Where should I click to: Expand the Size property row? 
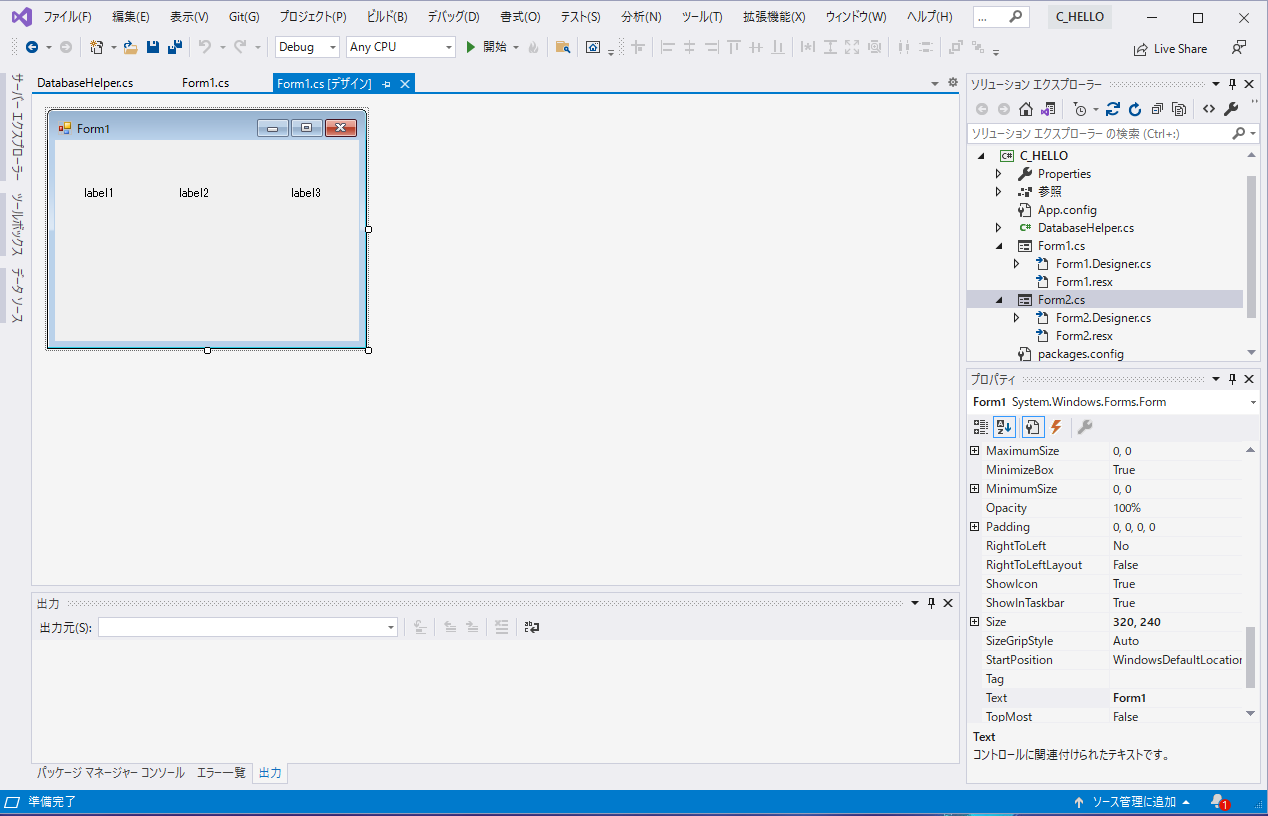975,622
